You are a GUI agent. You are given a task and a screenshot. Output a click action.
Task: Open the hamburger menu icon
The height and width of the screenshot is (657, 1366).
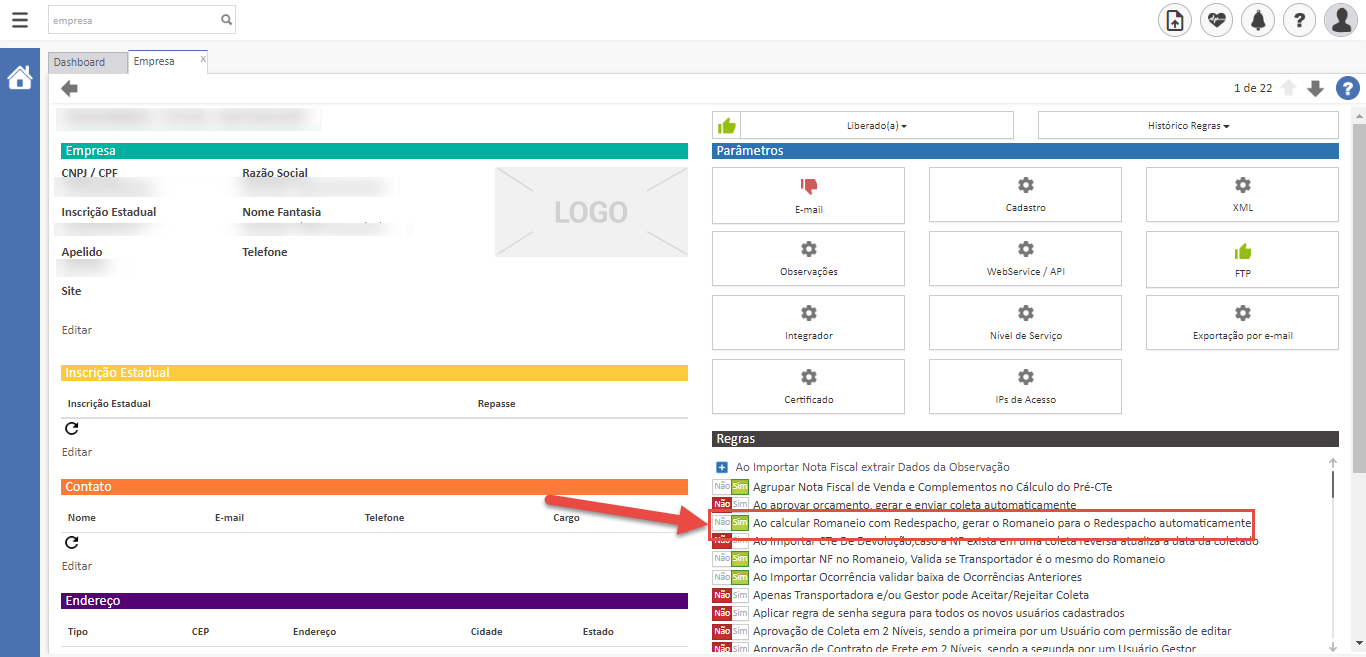click(x=20, y=19)
